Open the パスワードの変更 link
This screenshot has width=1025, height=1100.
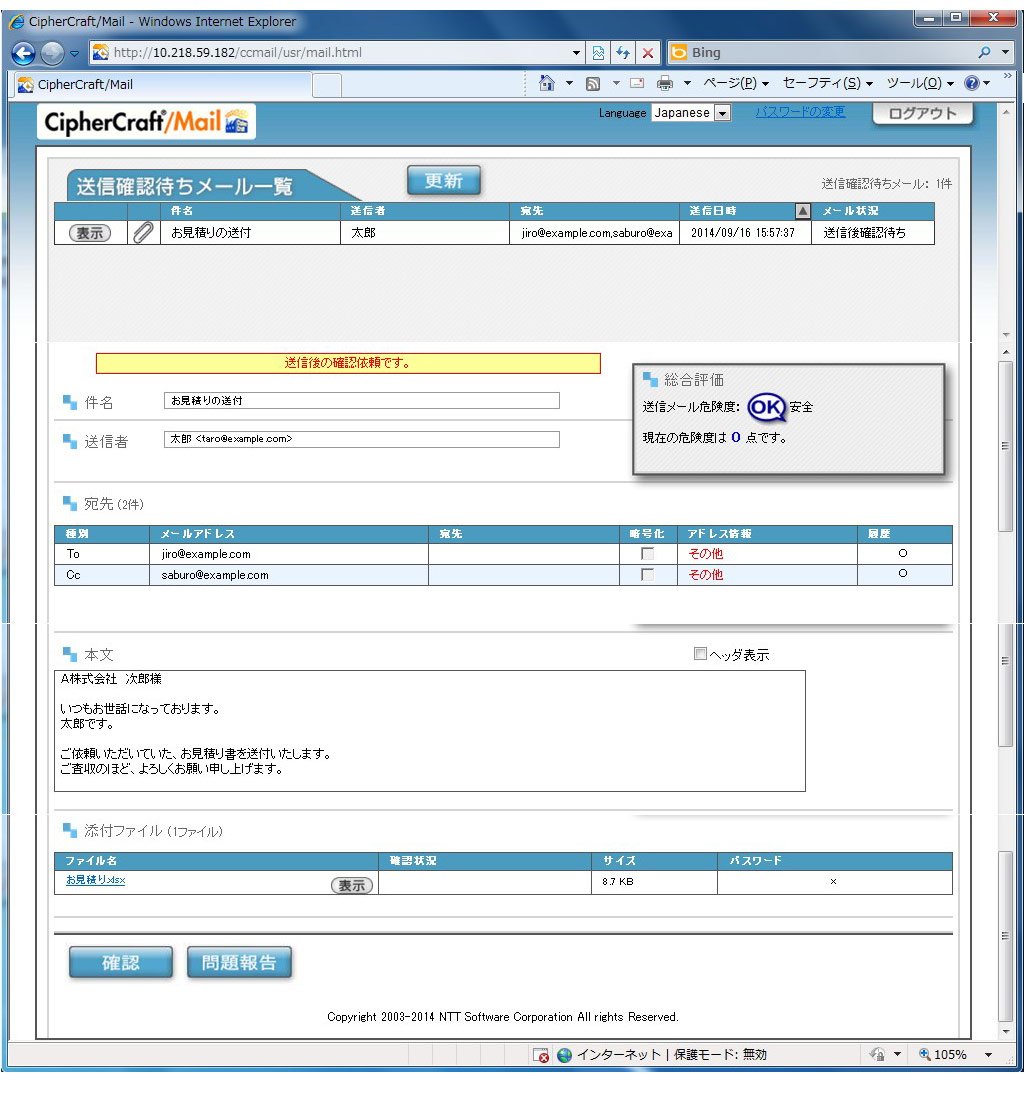(800, 112)
